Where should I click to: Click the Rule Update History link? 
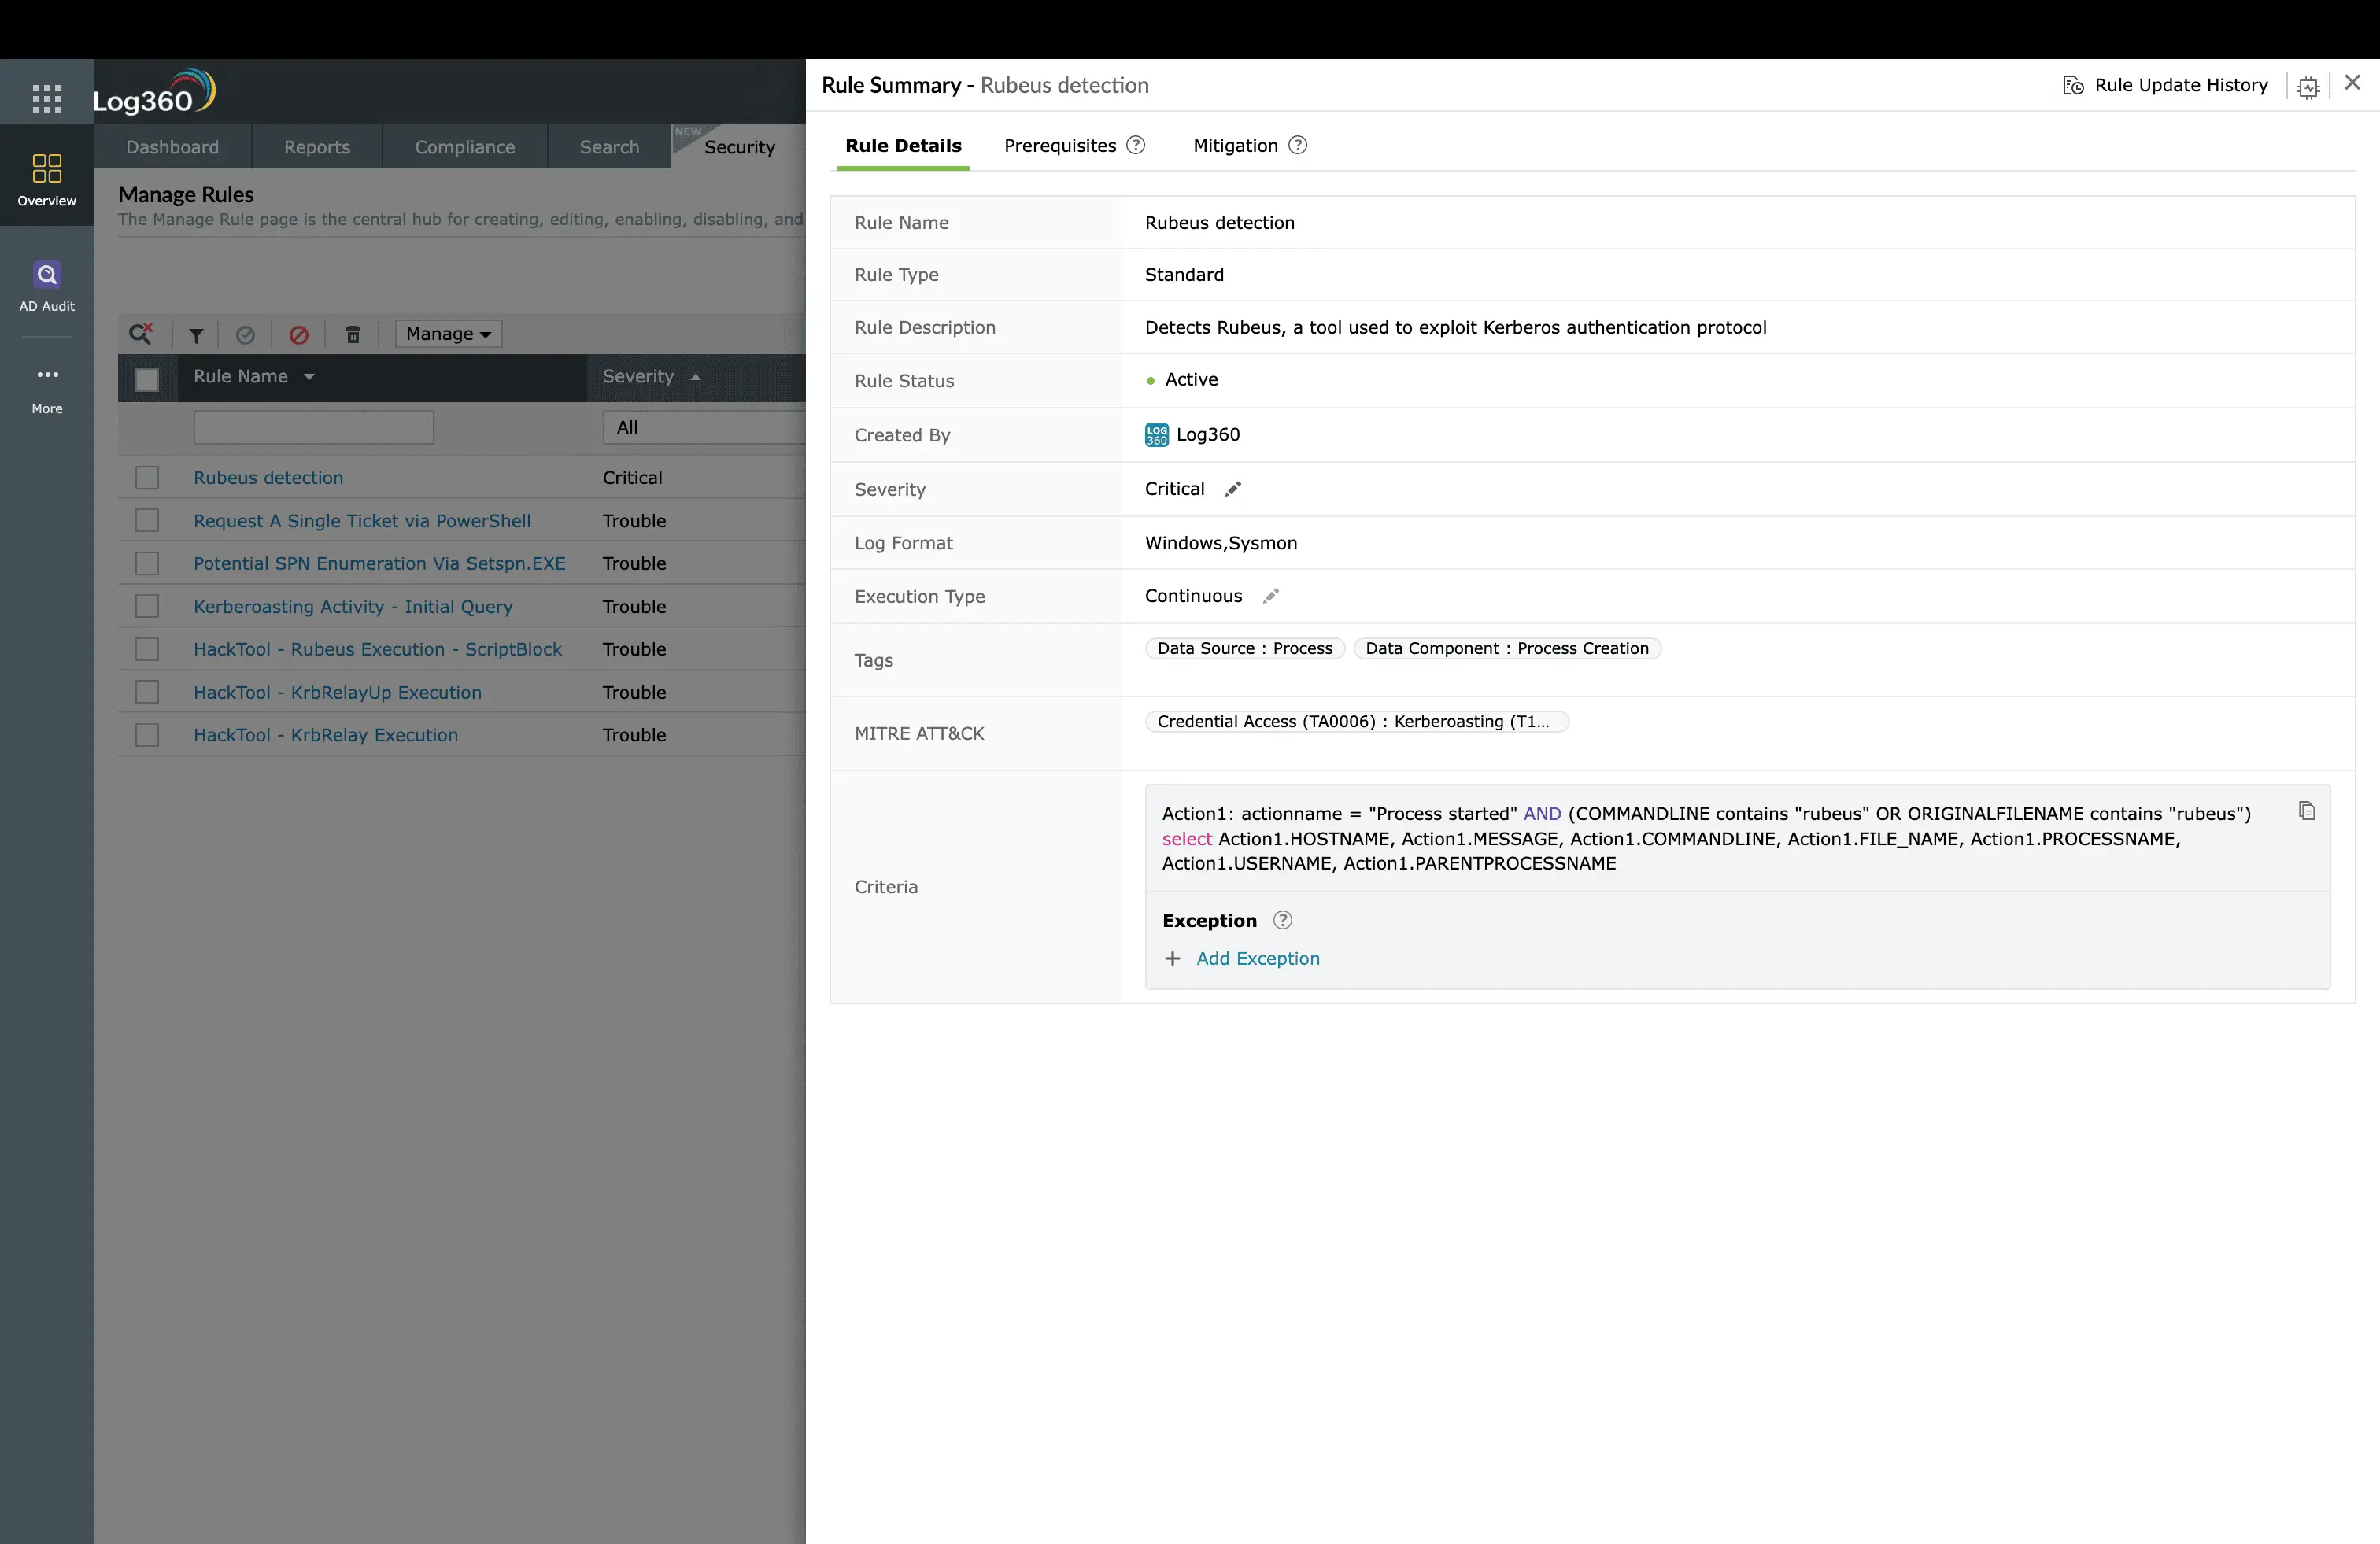tap(2181, 85)
